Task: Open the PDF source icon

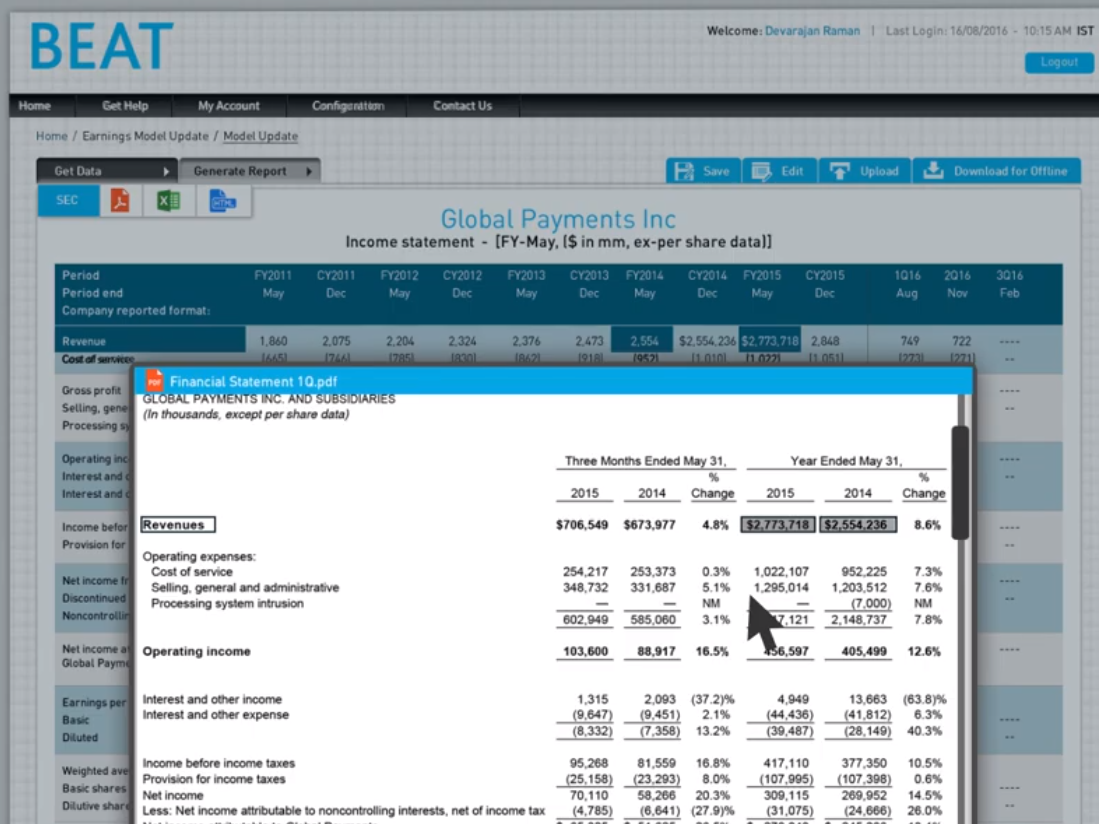Action: click(120, 201)
